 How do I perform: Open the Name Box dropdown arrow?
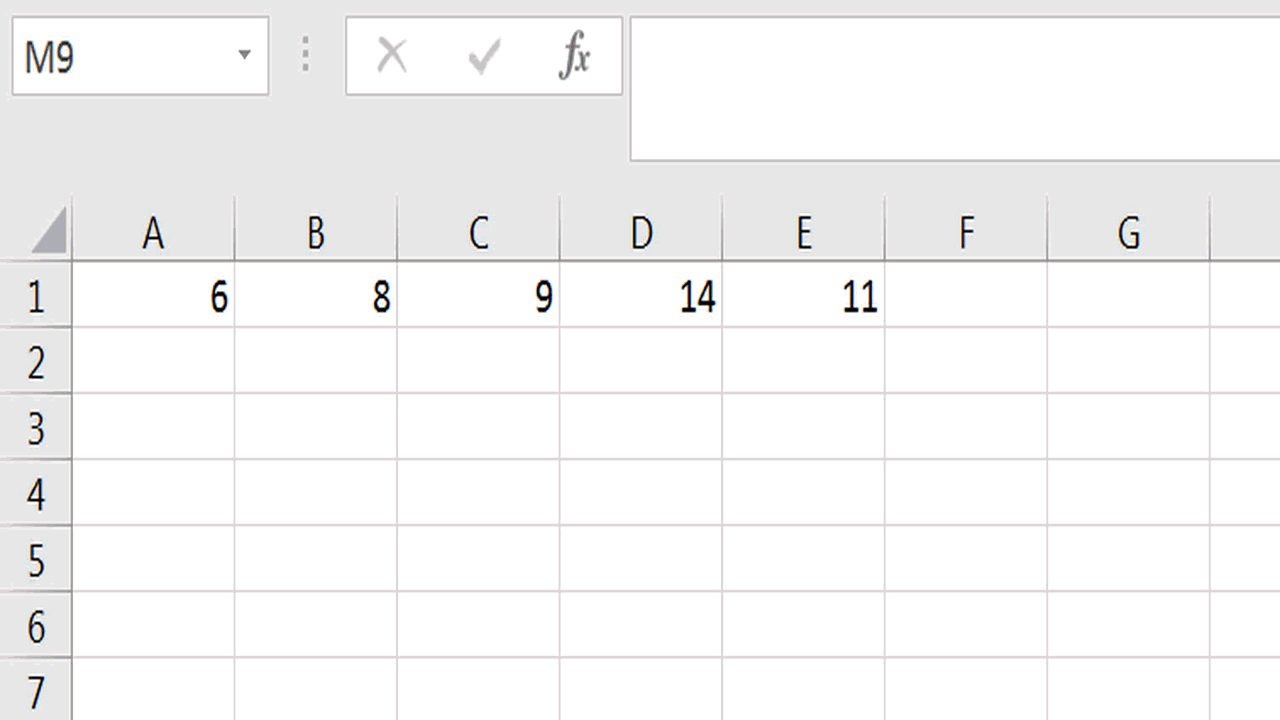(246, 55)
